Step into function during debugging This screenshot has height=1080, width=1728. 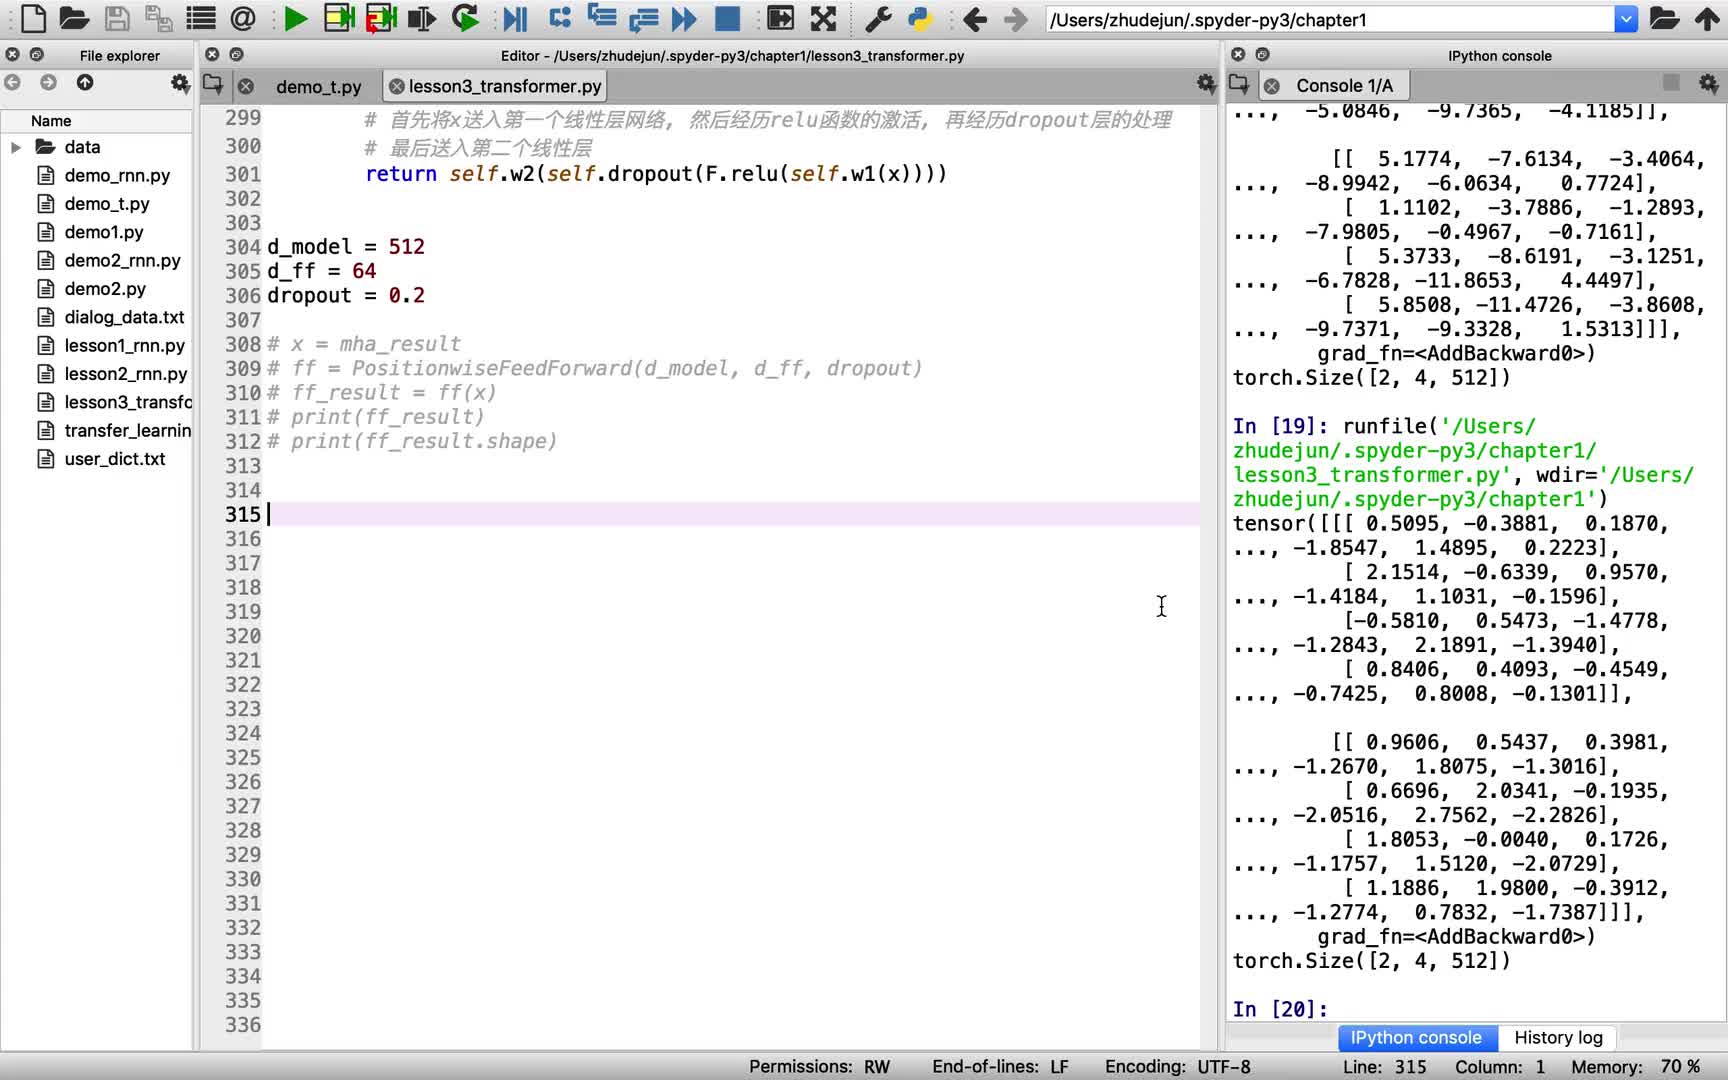click(602, 18)
